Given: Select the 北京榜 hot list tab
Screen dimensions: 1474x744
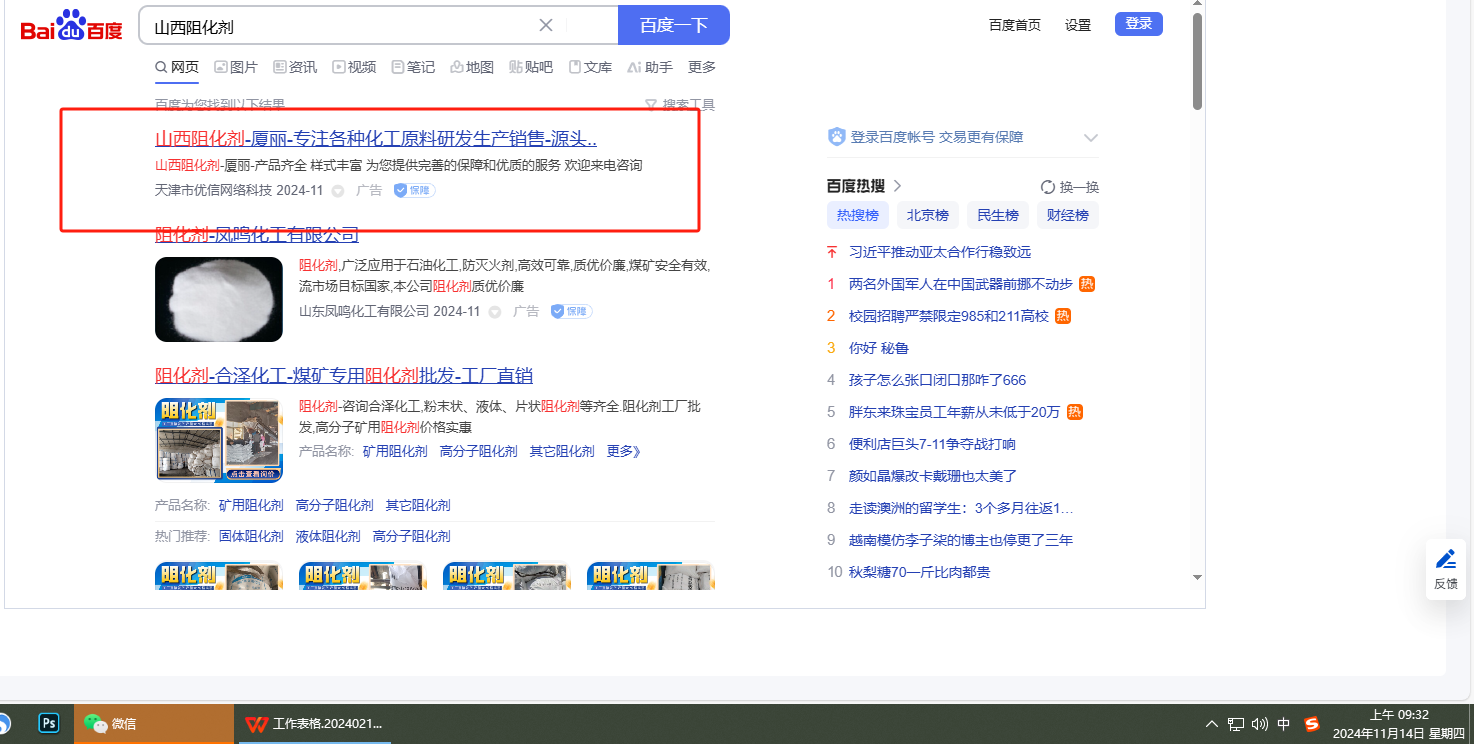Looking at the screenshot, I should tap(927, 215).
